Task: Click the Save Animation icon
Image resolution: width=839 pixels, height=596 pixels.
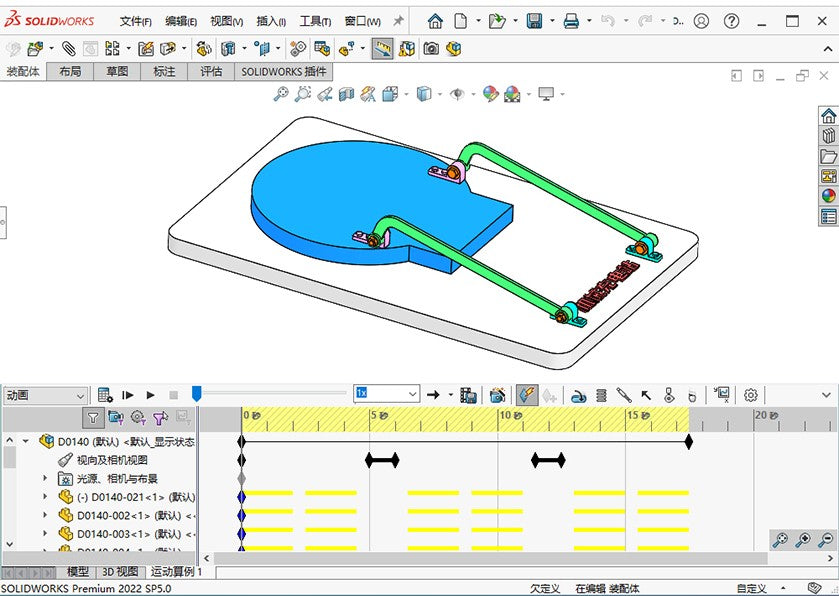Action: [468, 395]
